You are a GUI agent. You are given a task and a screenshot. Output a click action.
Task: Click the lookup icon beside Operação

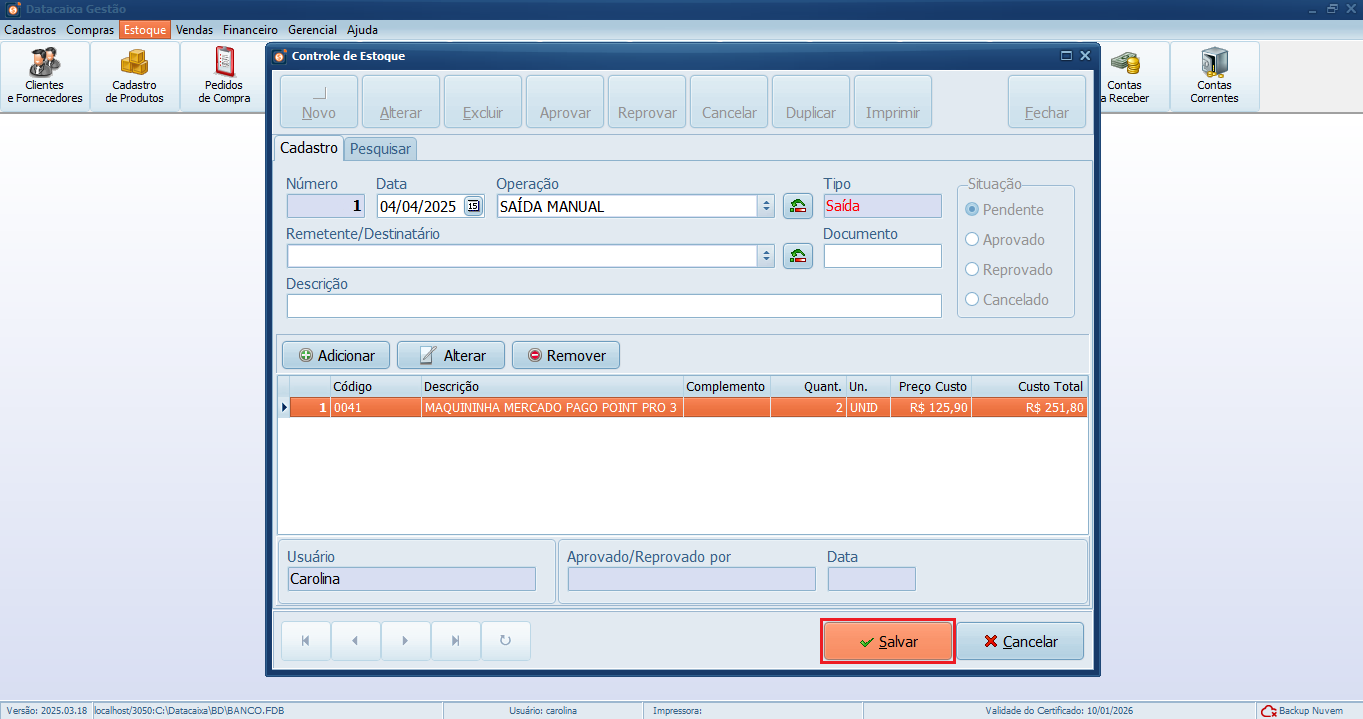(x=797, y=205)
